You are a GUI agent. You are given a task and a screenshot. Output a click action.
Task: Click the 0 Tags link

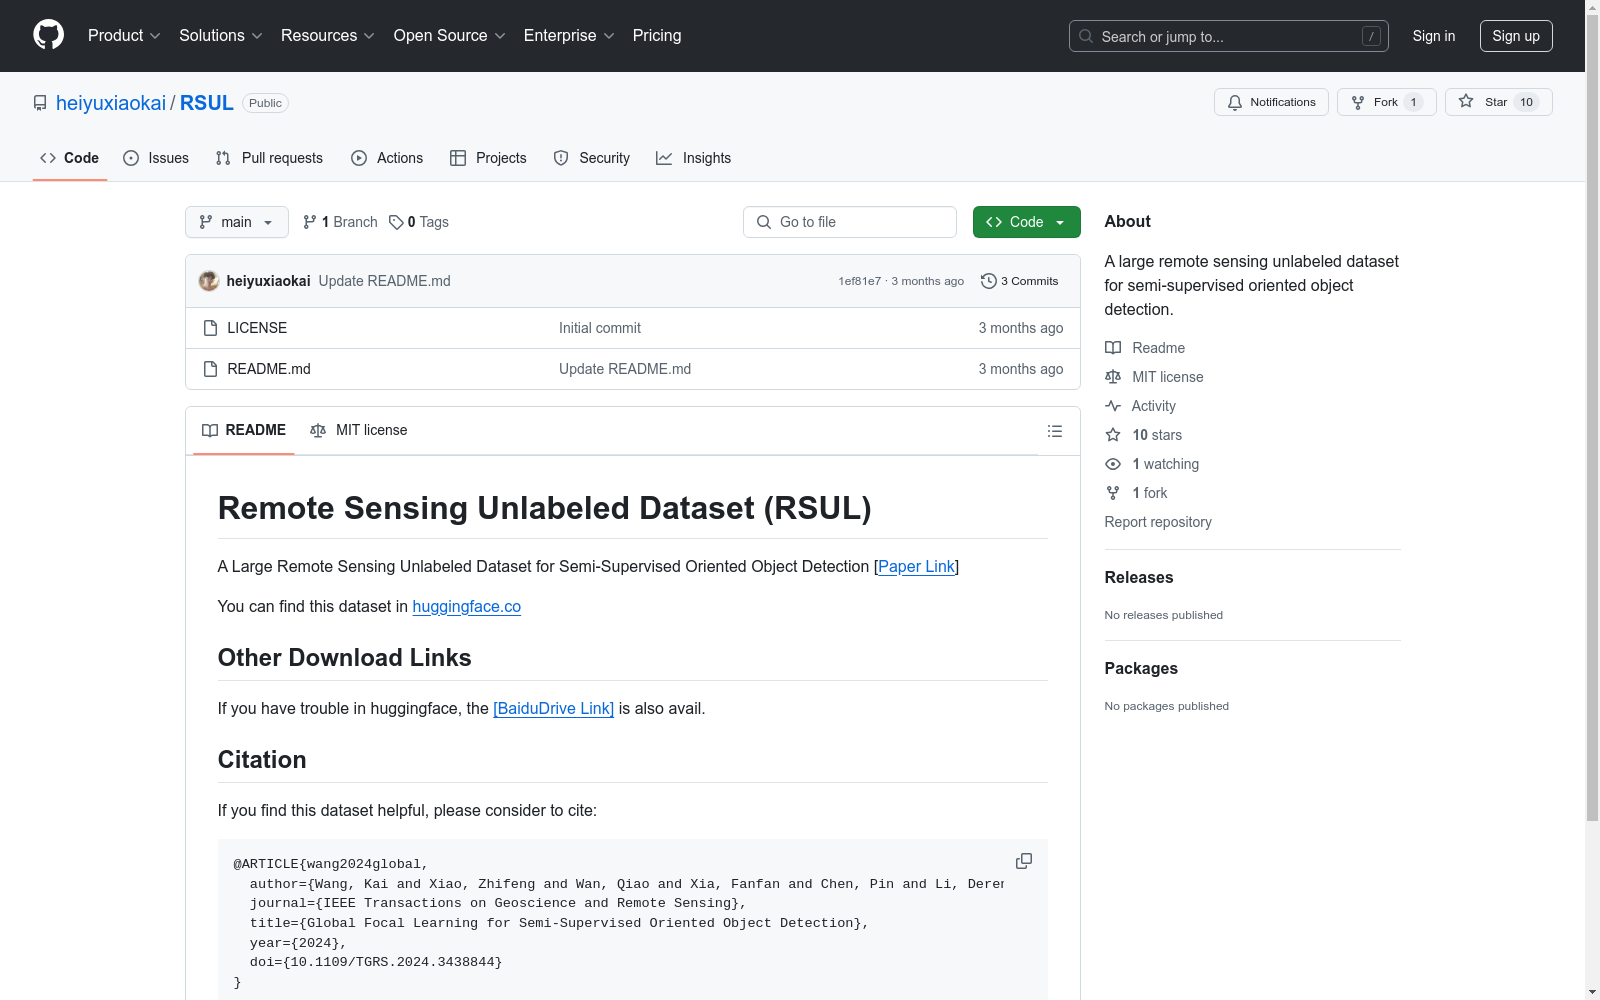(x=419, y=222)
